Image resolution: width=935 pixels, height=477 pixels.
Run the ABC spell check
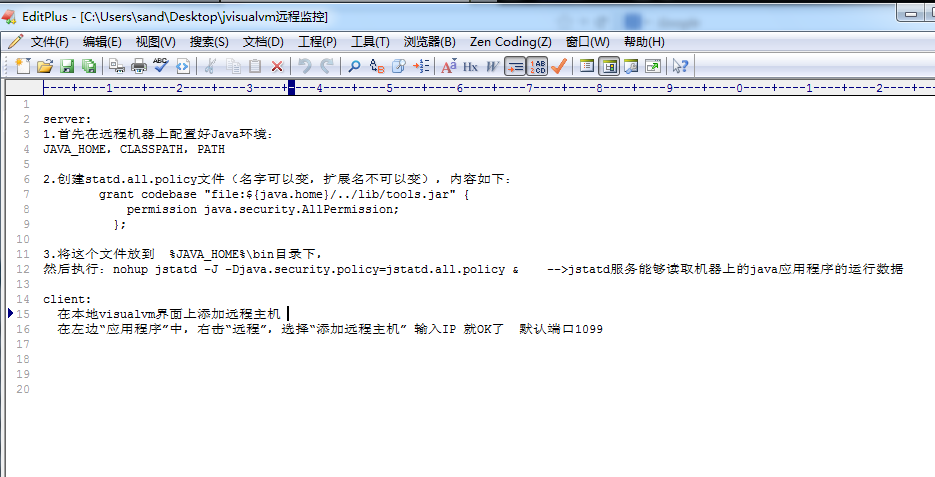[161, 66]
